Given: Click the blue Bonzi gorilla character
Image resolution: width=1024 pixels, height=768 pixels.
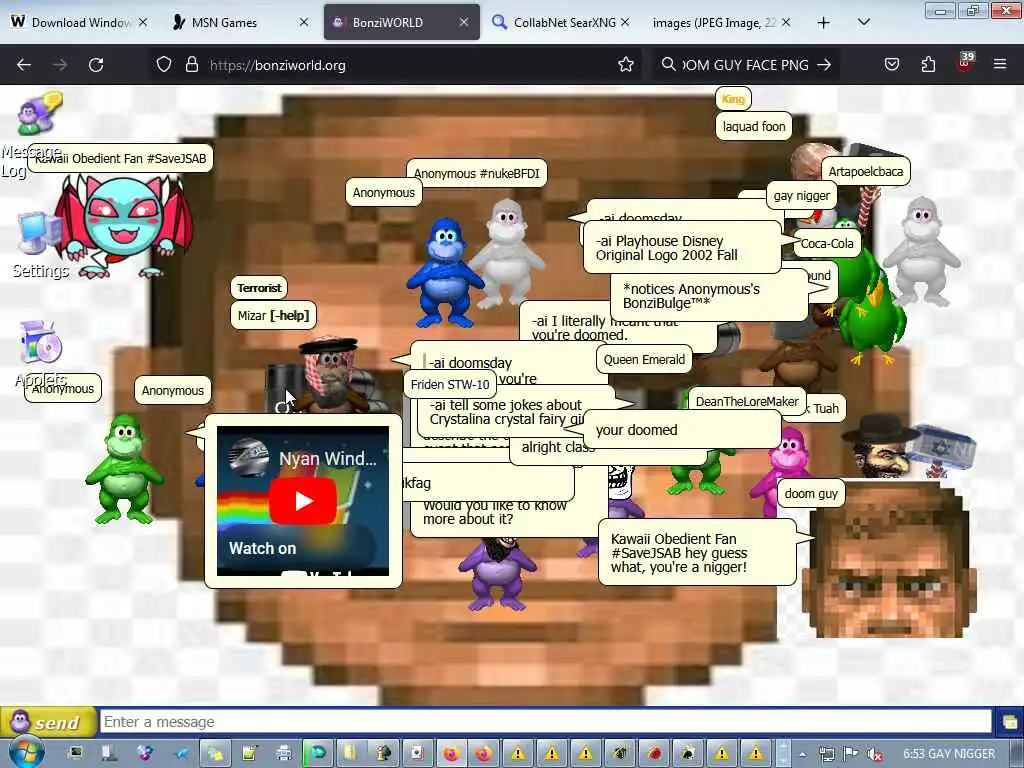Looking at the screenshot, I should [444, 273].
